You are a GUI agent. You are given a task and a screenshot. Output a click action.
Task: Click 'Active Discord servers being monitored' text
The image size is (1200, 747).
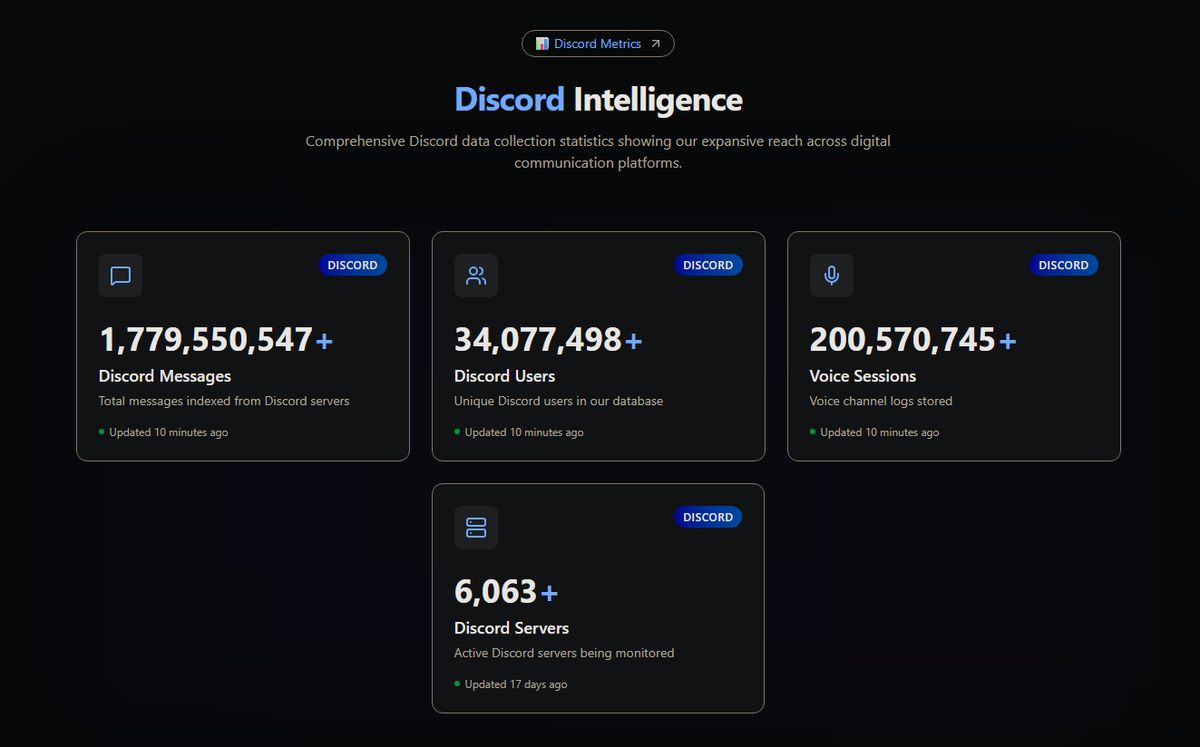(564, 653)
